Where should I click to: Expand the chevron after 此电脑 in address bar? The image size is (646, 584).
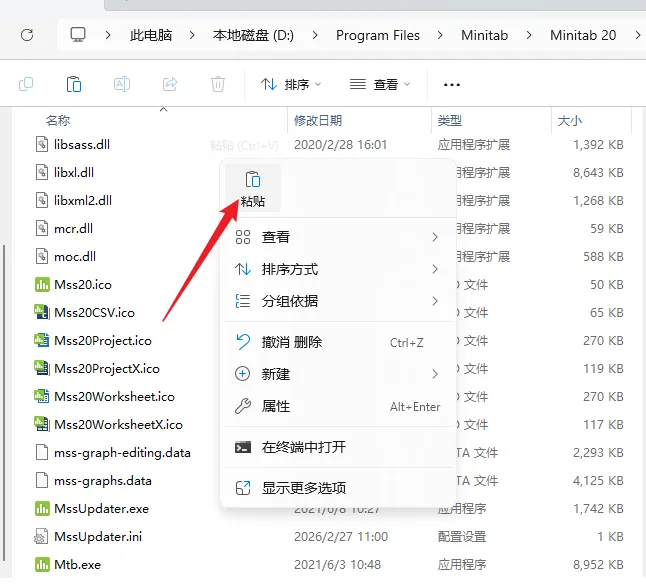pos(192,35)
